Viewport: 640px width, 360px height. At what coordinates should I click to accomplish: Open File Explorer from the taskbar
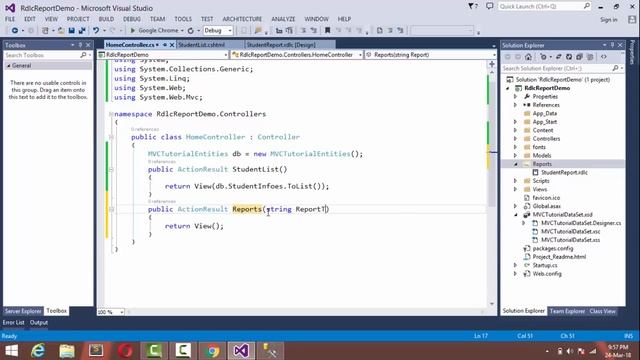67,351
